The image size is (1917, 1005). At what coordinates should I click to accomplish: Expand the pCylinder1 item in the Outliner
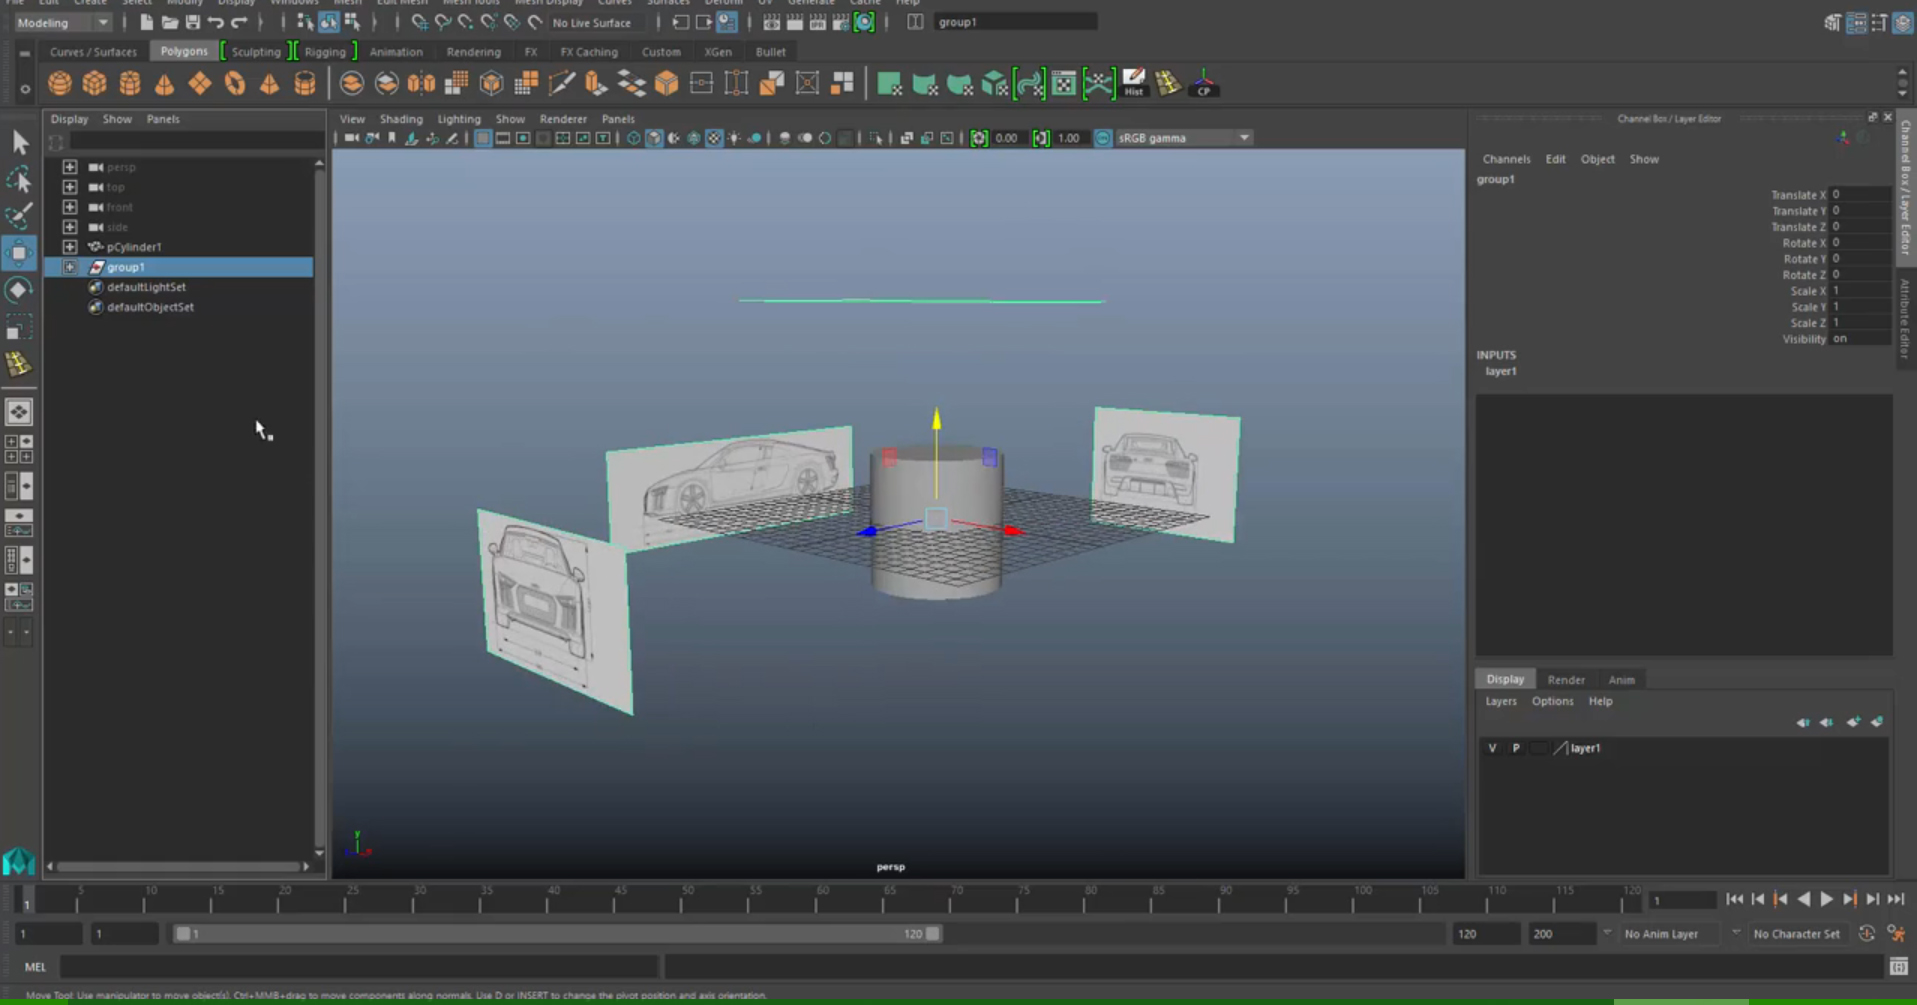[x=70, y=246]
